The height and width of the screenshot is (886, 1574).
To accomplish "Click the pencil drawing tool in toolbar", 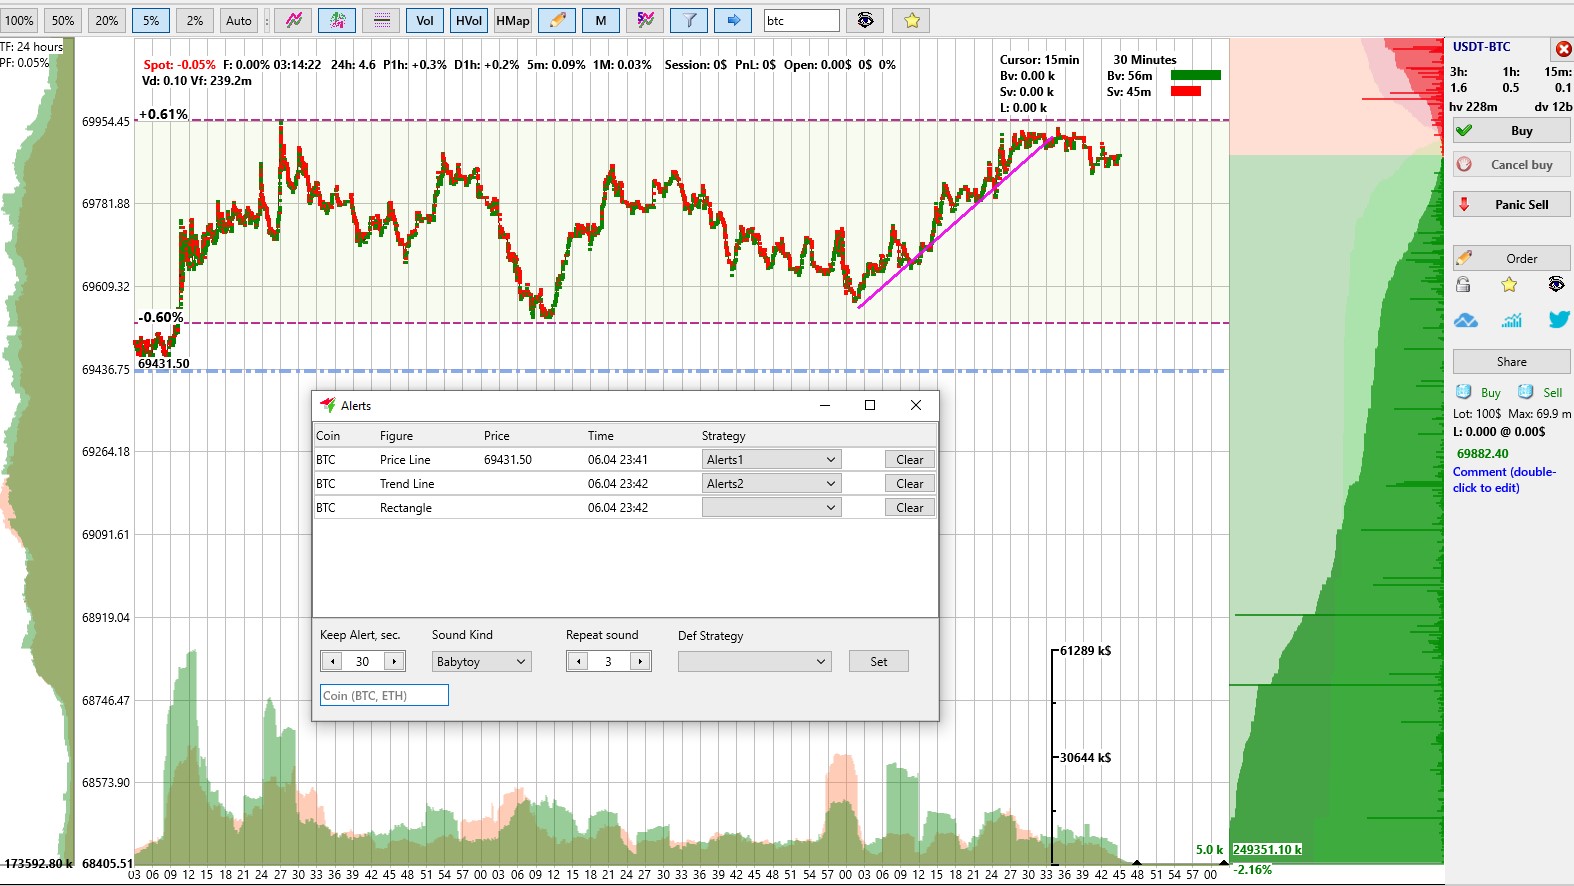I will [x=557, y=20].
